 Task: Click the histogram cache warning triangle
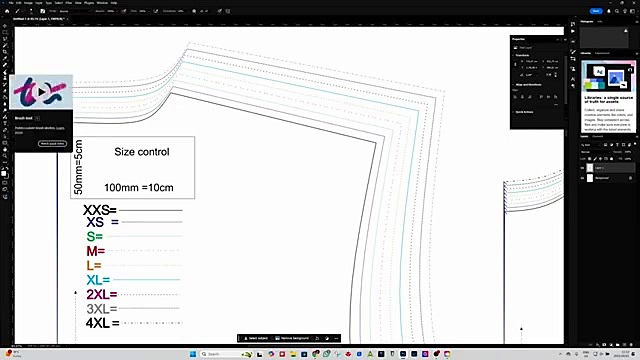626,31
